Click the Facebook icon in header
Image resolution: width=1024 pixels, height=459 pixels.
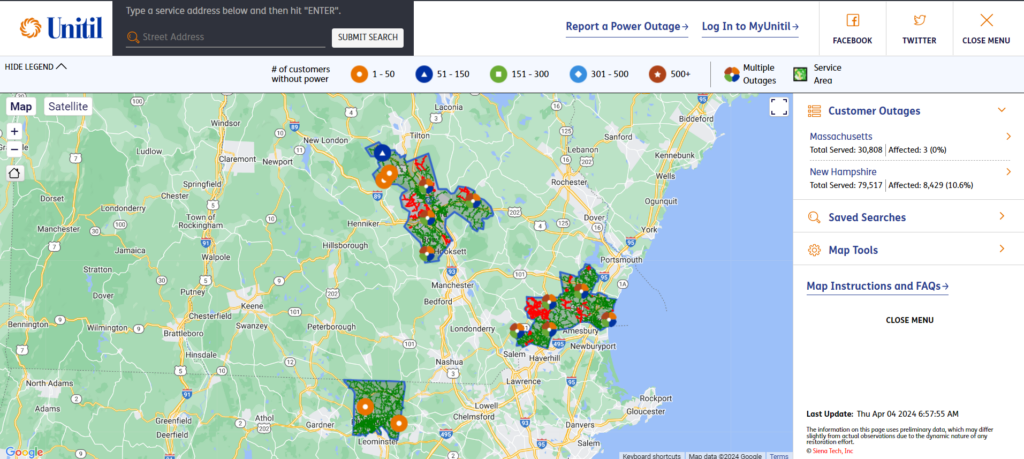[x=852, y=20]
